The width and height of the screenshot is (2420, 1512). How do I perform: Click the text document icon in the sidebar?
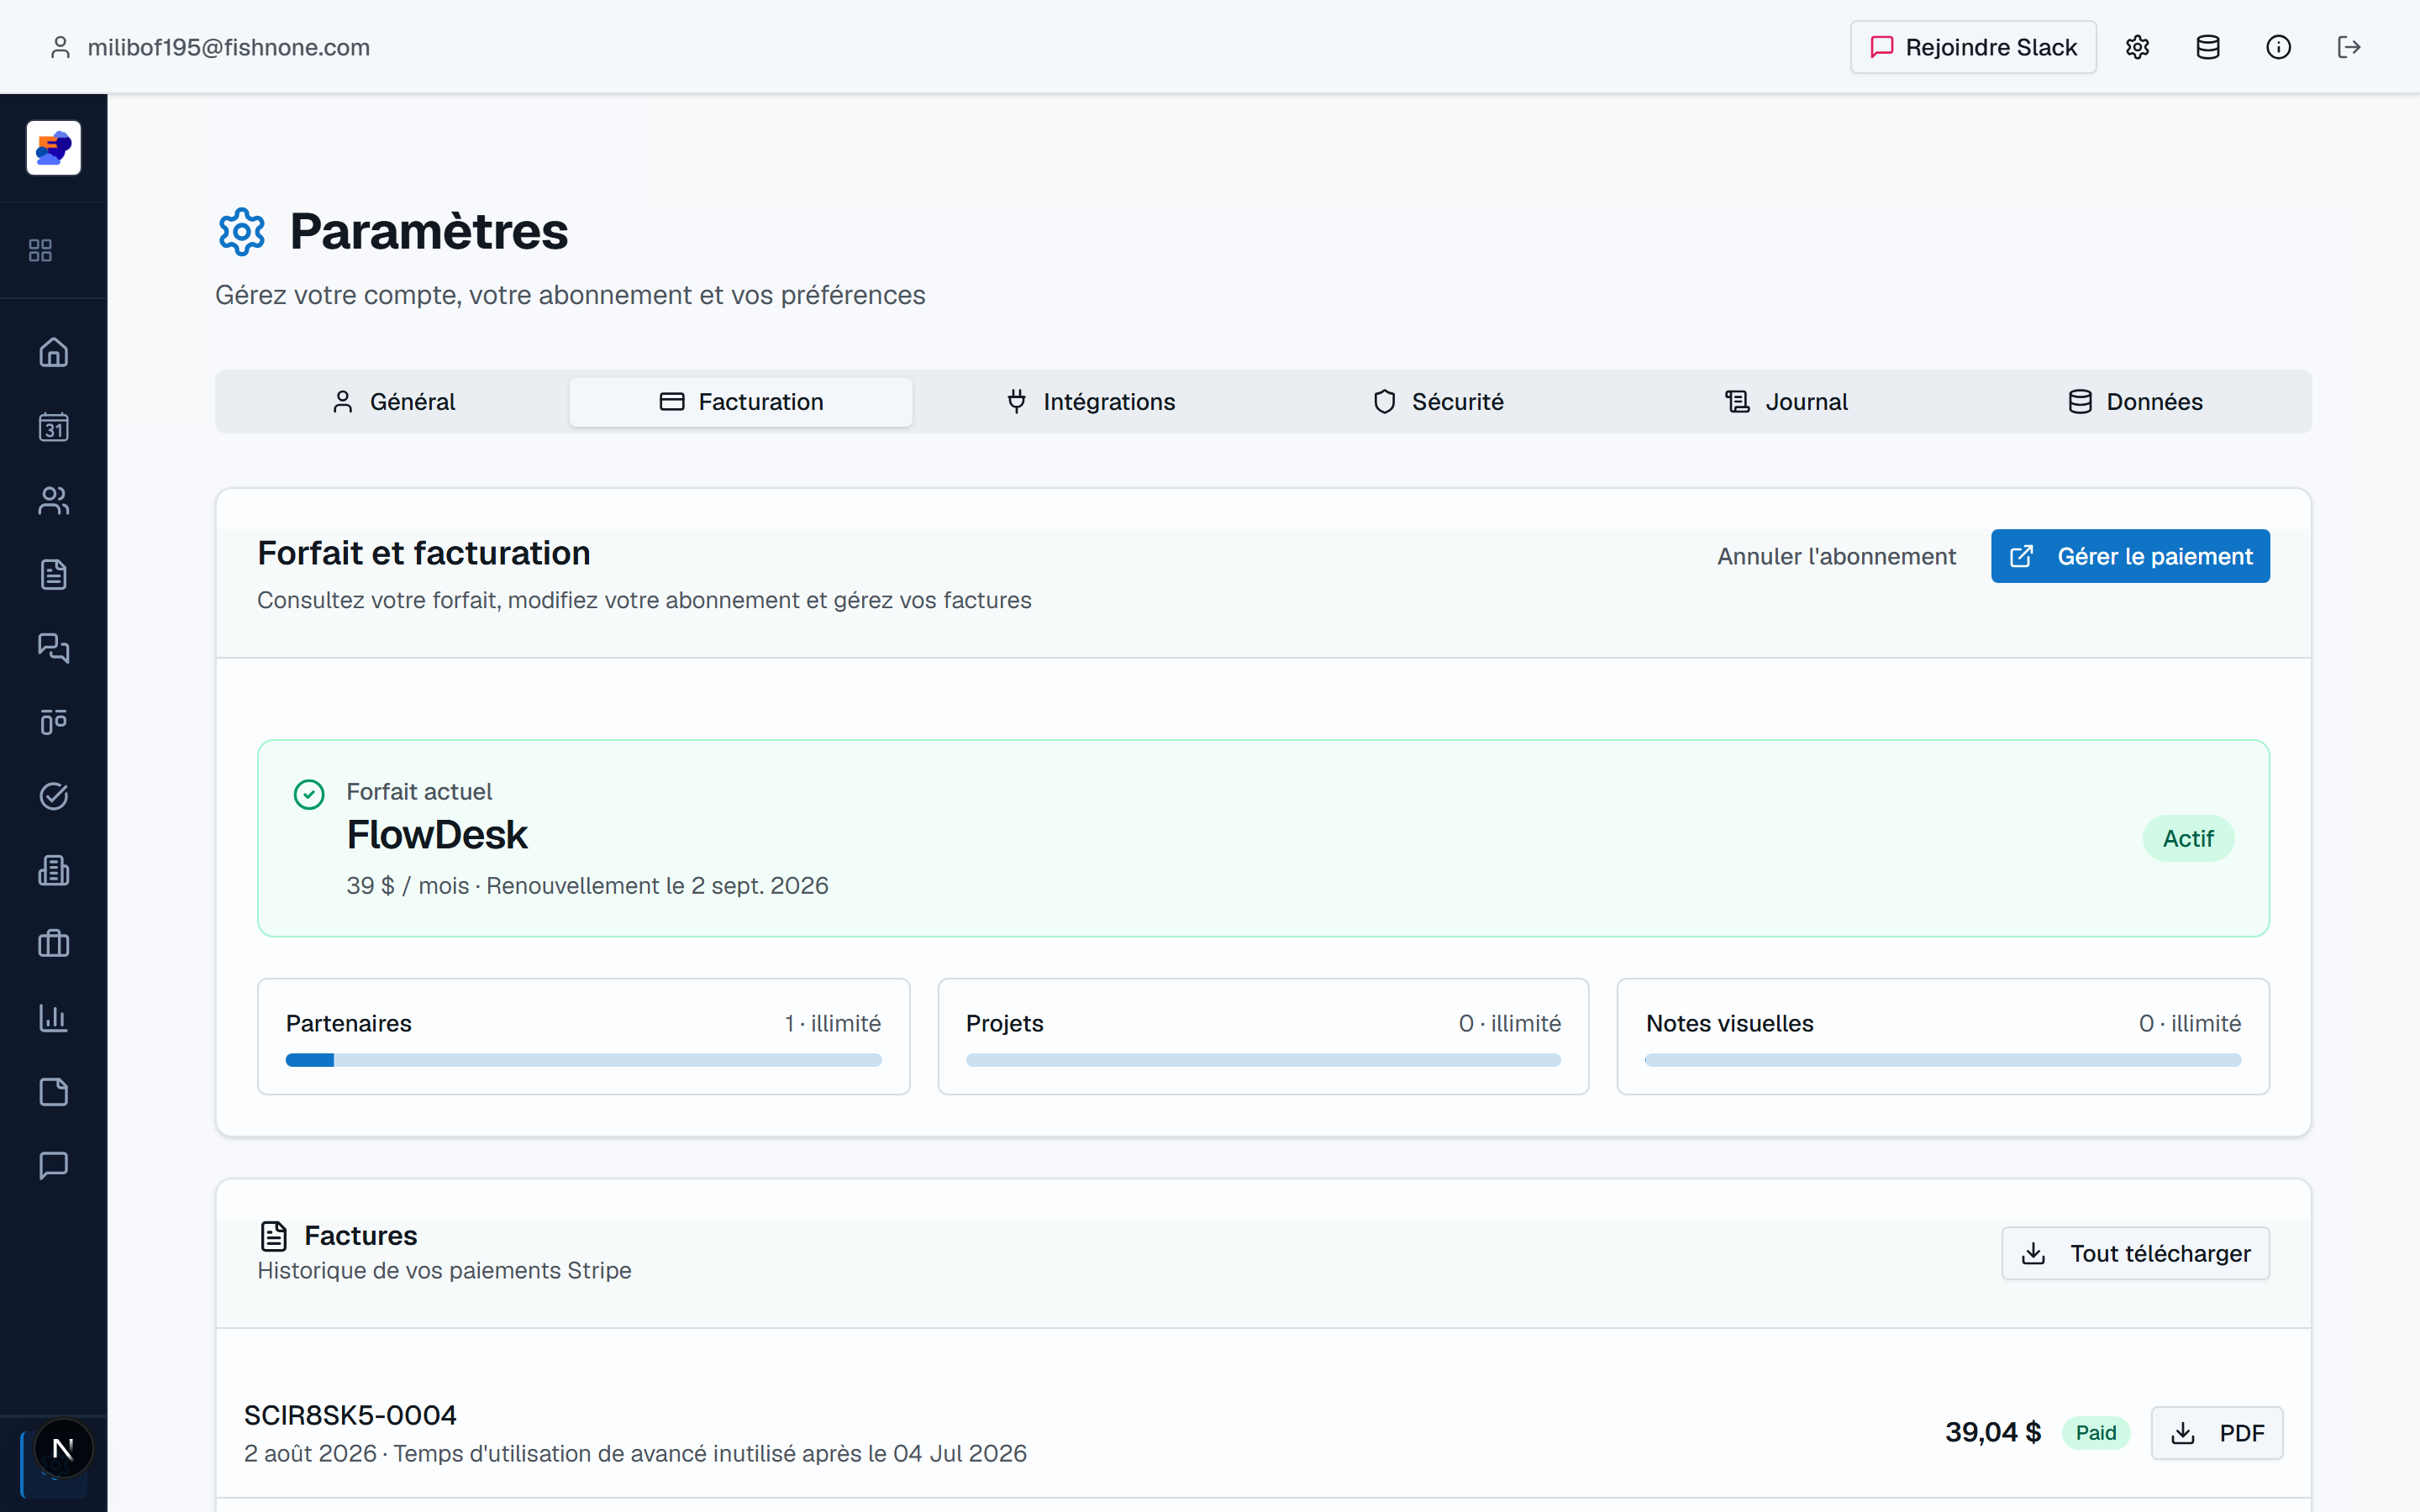54,574
